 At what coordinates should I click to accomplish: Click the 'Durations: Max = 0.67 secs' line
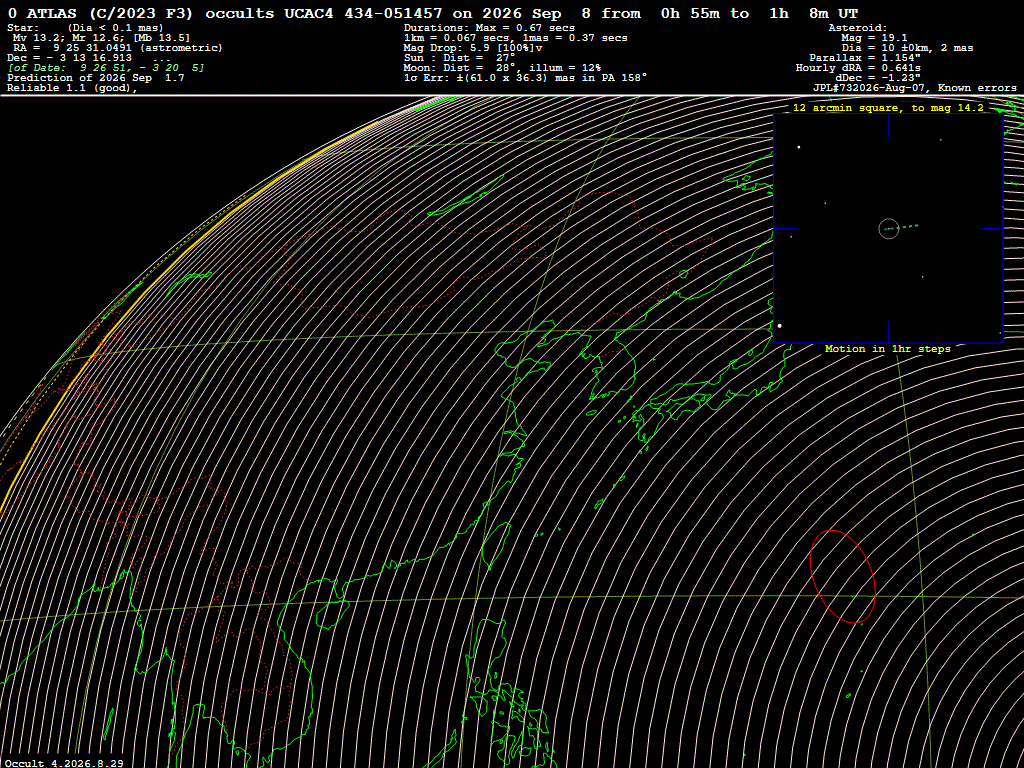click(x=489, y=28)
